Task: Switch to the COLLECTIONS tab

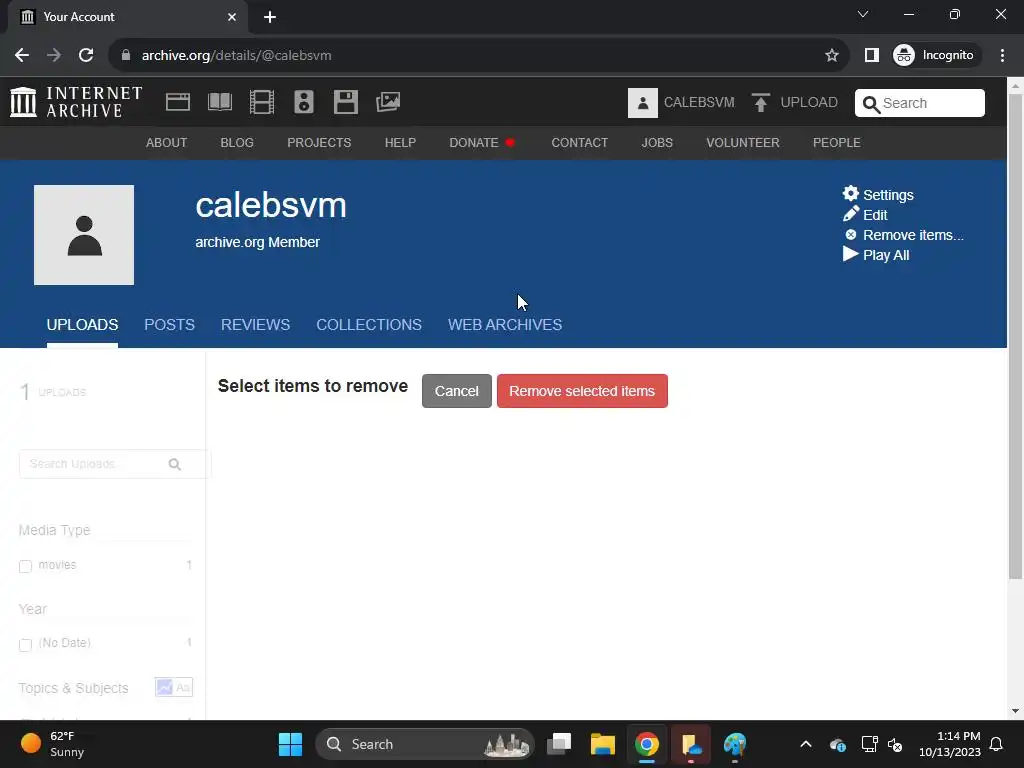Action: pos(369,325)
